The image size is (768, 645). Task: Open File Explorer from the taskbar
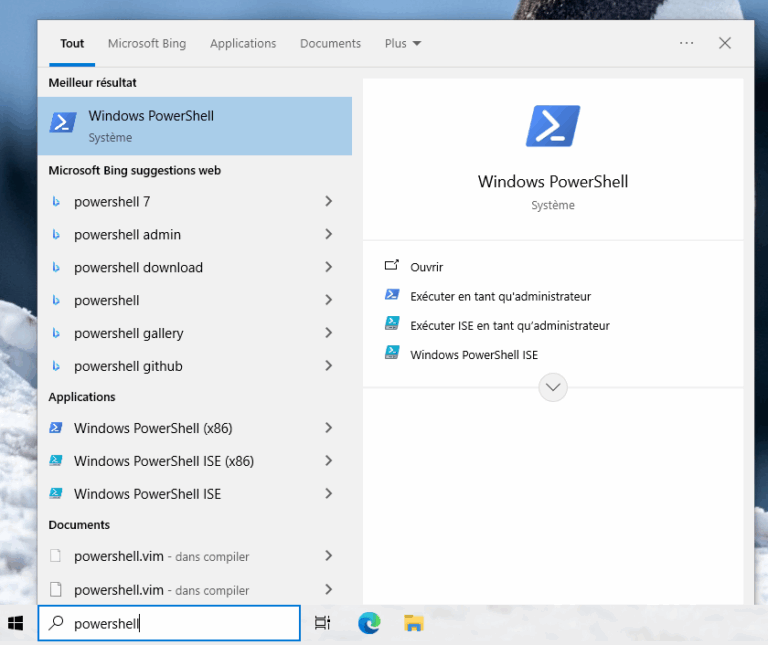click(x=413, y=623)
